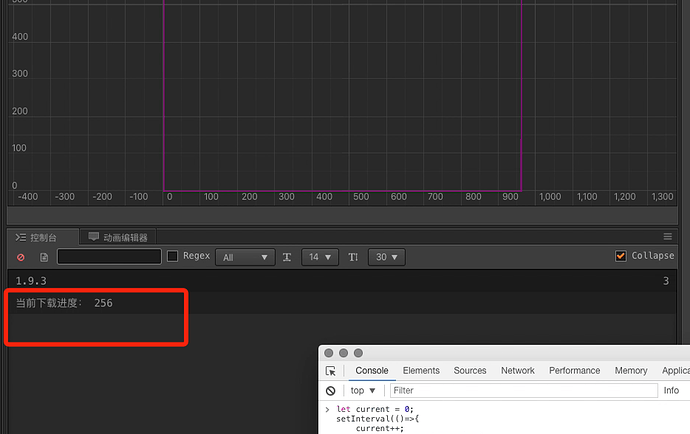Open the DevTools Memory tab
This screenshot has width=690, height=434.
pos(631,371)
